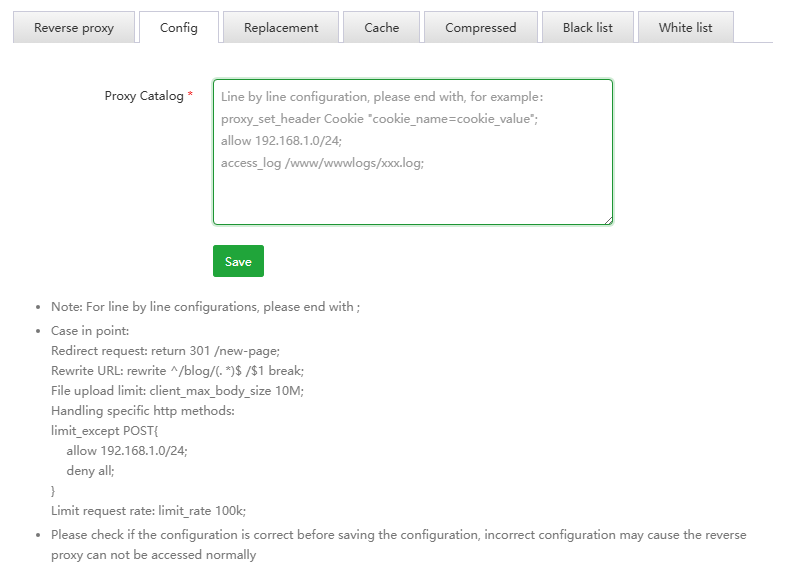The height and width of the screenshot is (576, 790).
Task: Switch to the Reverse proxy tab
Action: tap(74, 28)
